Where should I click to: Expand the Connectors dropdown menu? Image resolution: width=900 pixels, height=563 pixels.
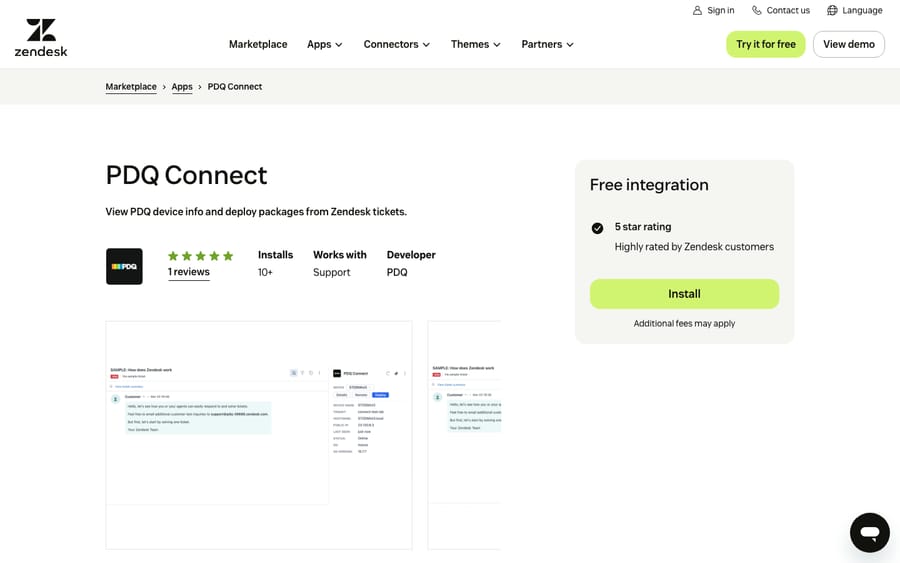coord(396,44)
